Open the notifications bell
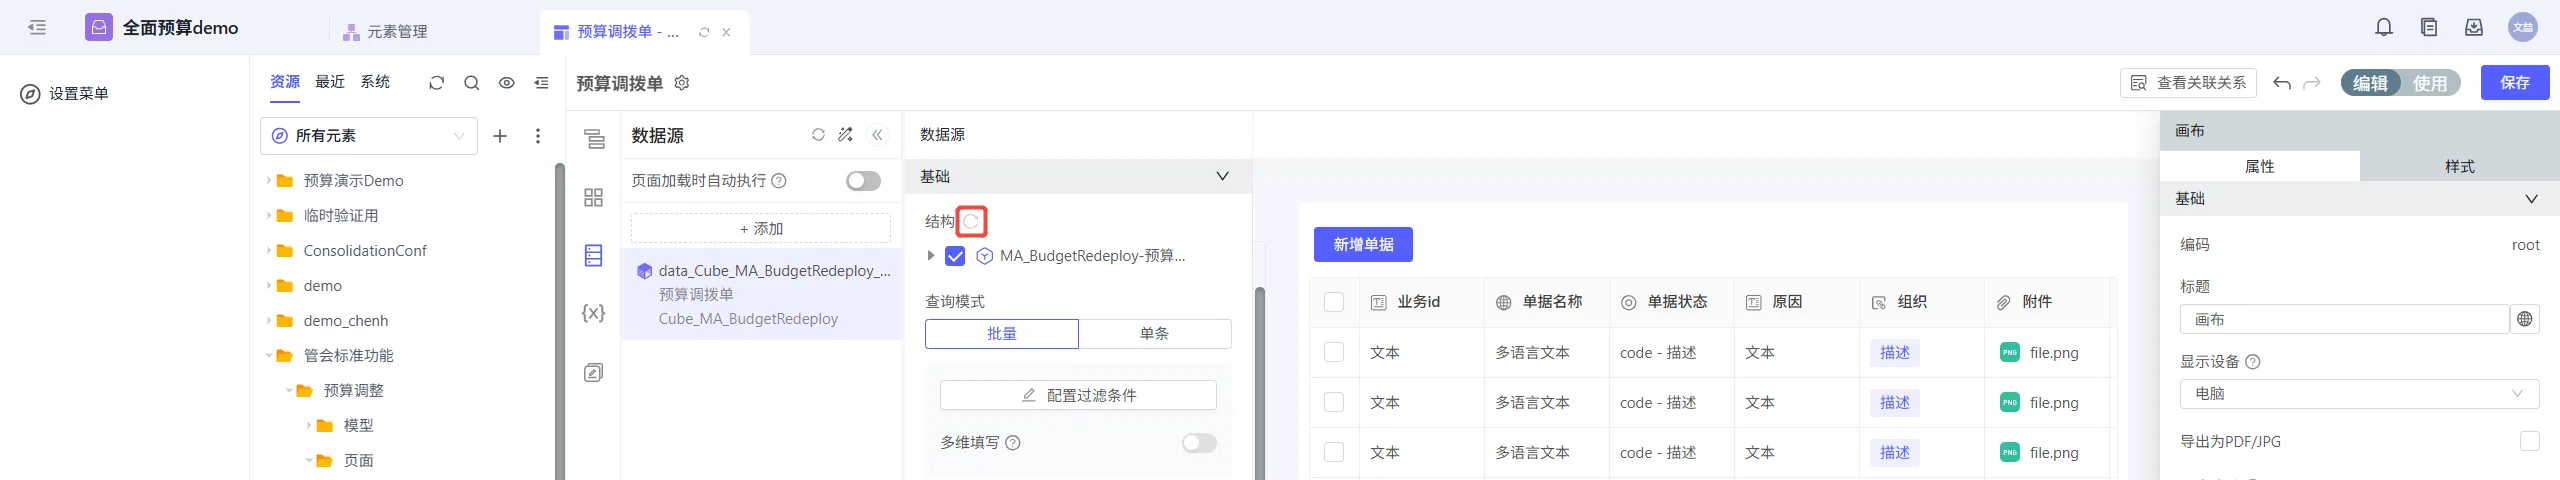 tap(2384, 27)
